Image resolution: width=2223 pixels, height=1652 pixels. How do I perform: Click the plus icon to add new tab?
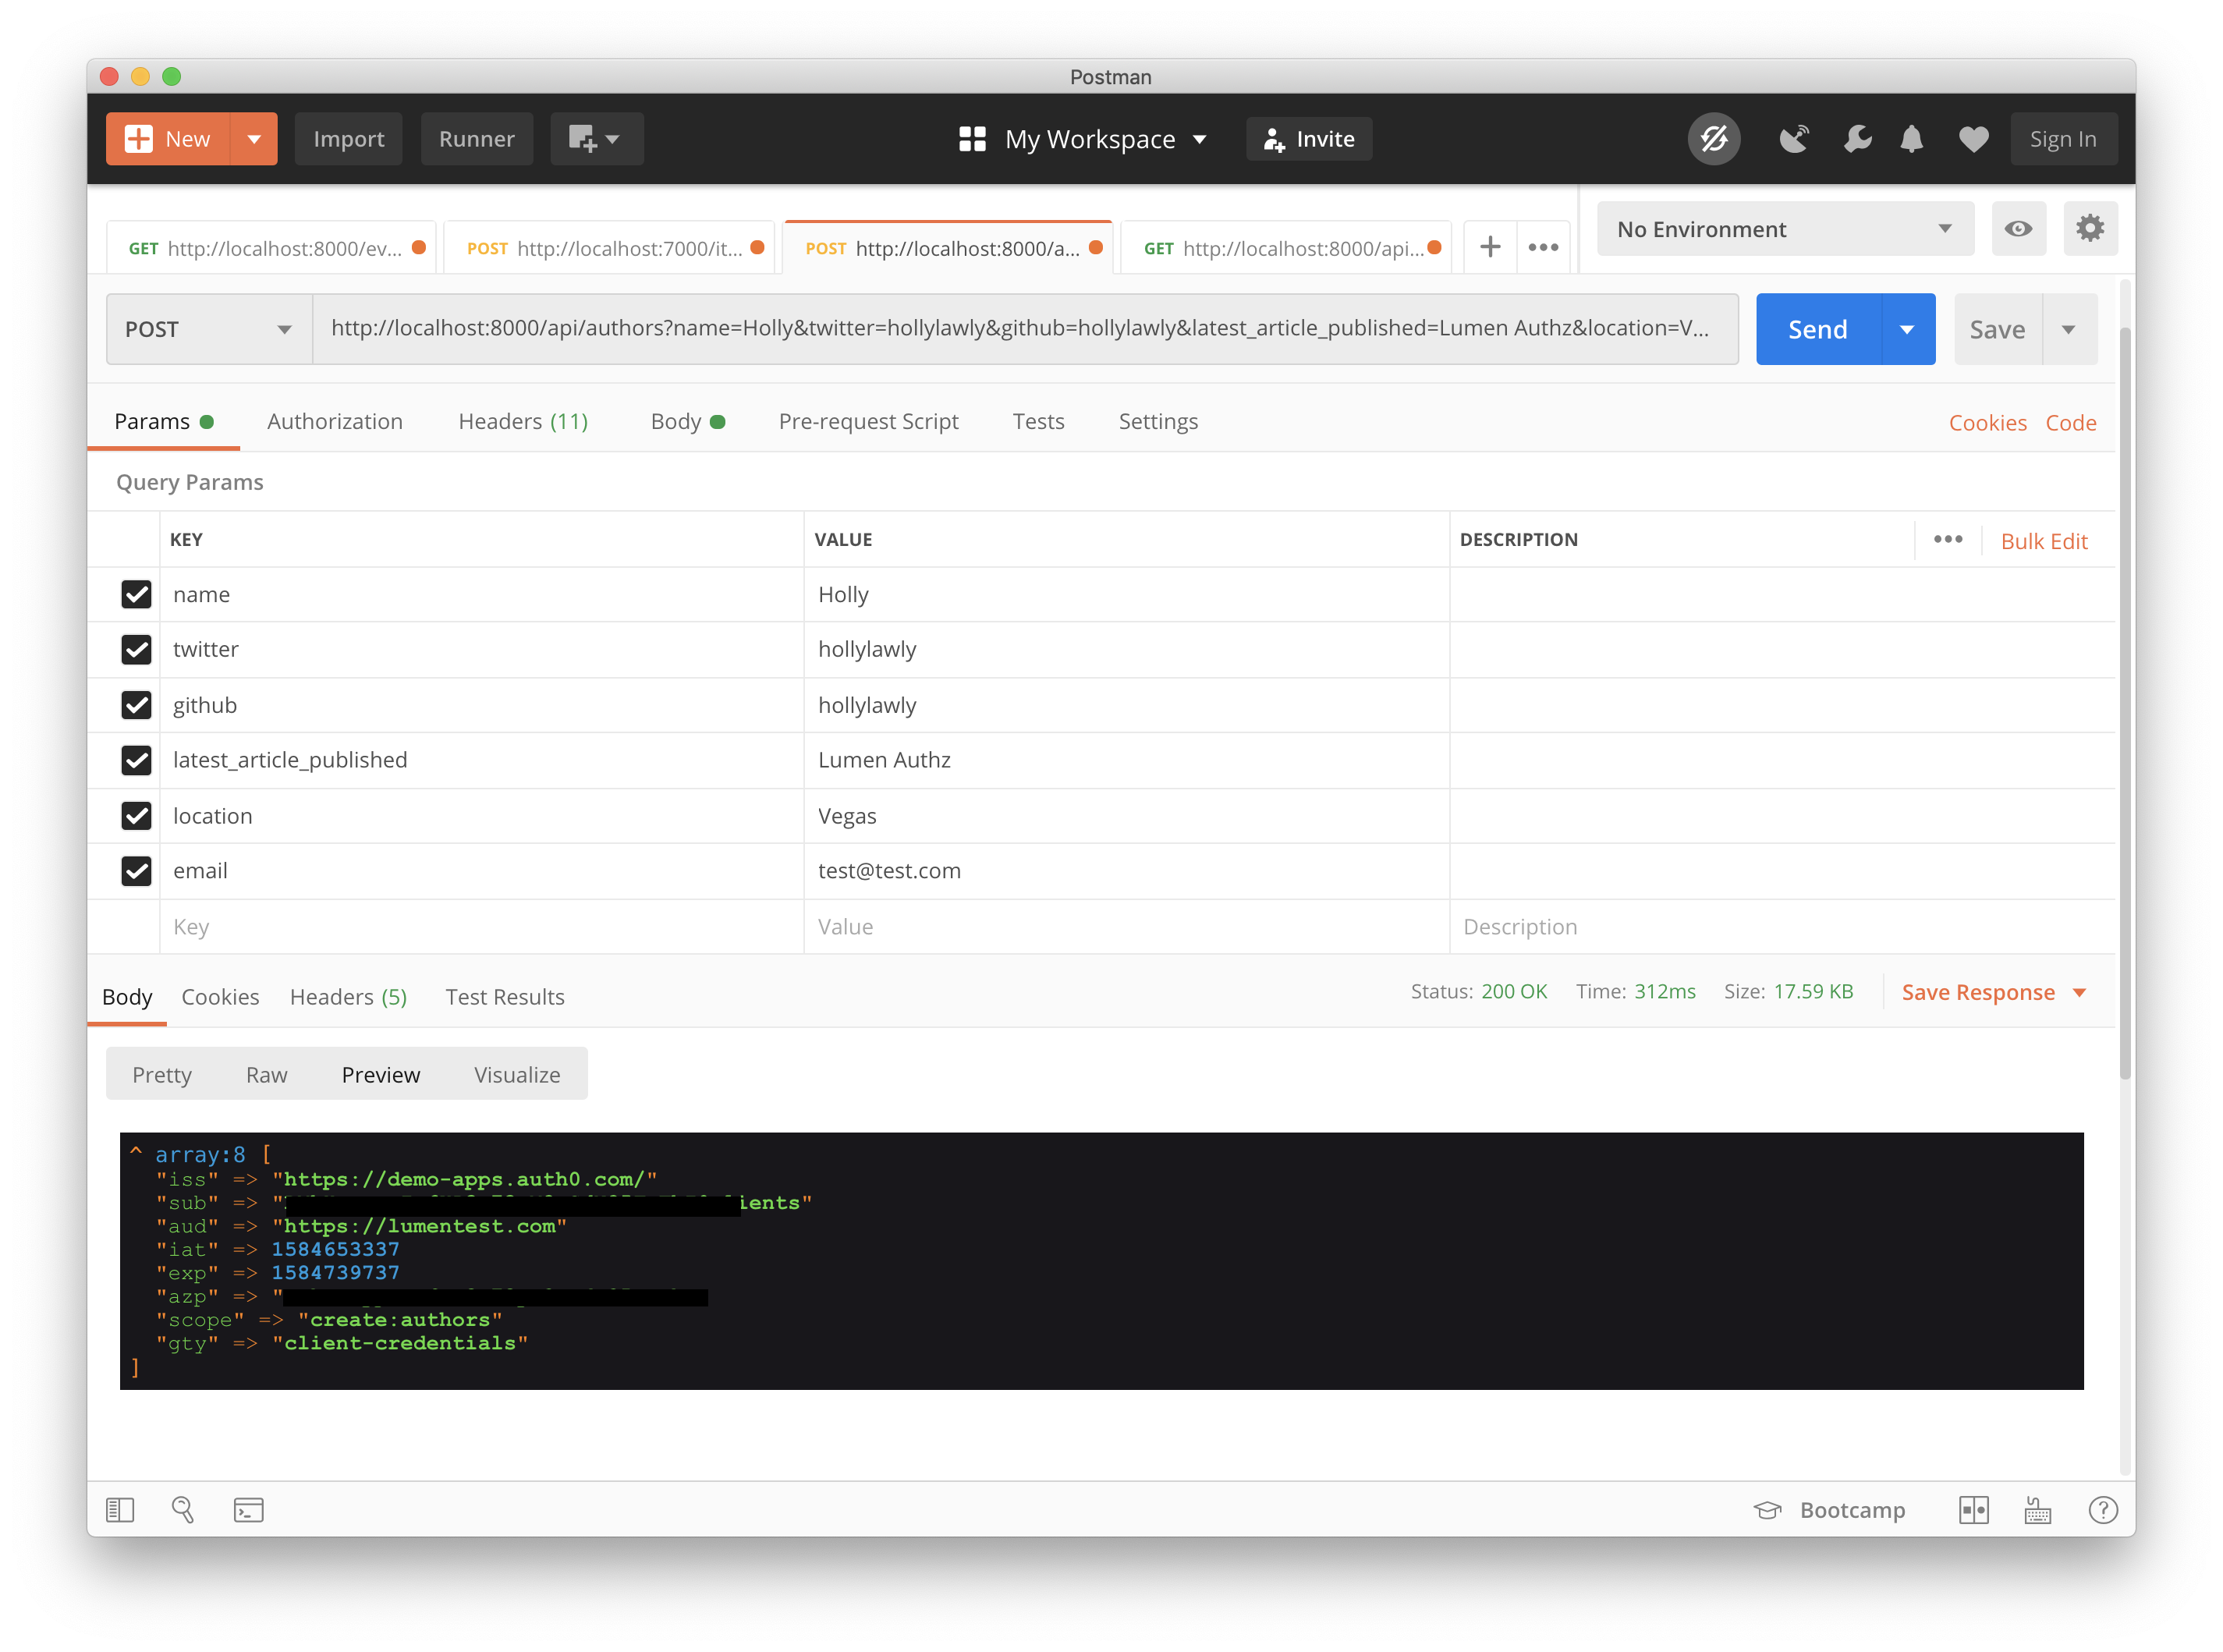(1490, 247)
